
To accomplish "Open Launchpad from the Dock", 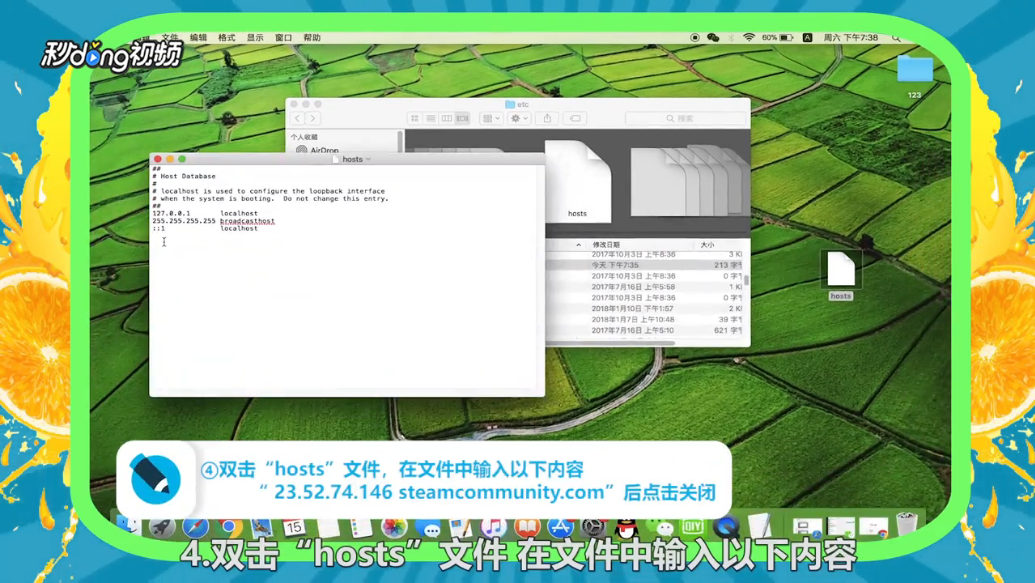I will (x=162, y=527).
